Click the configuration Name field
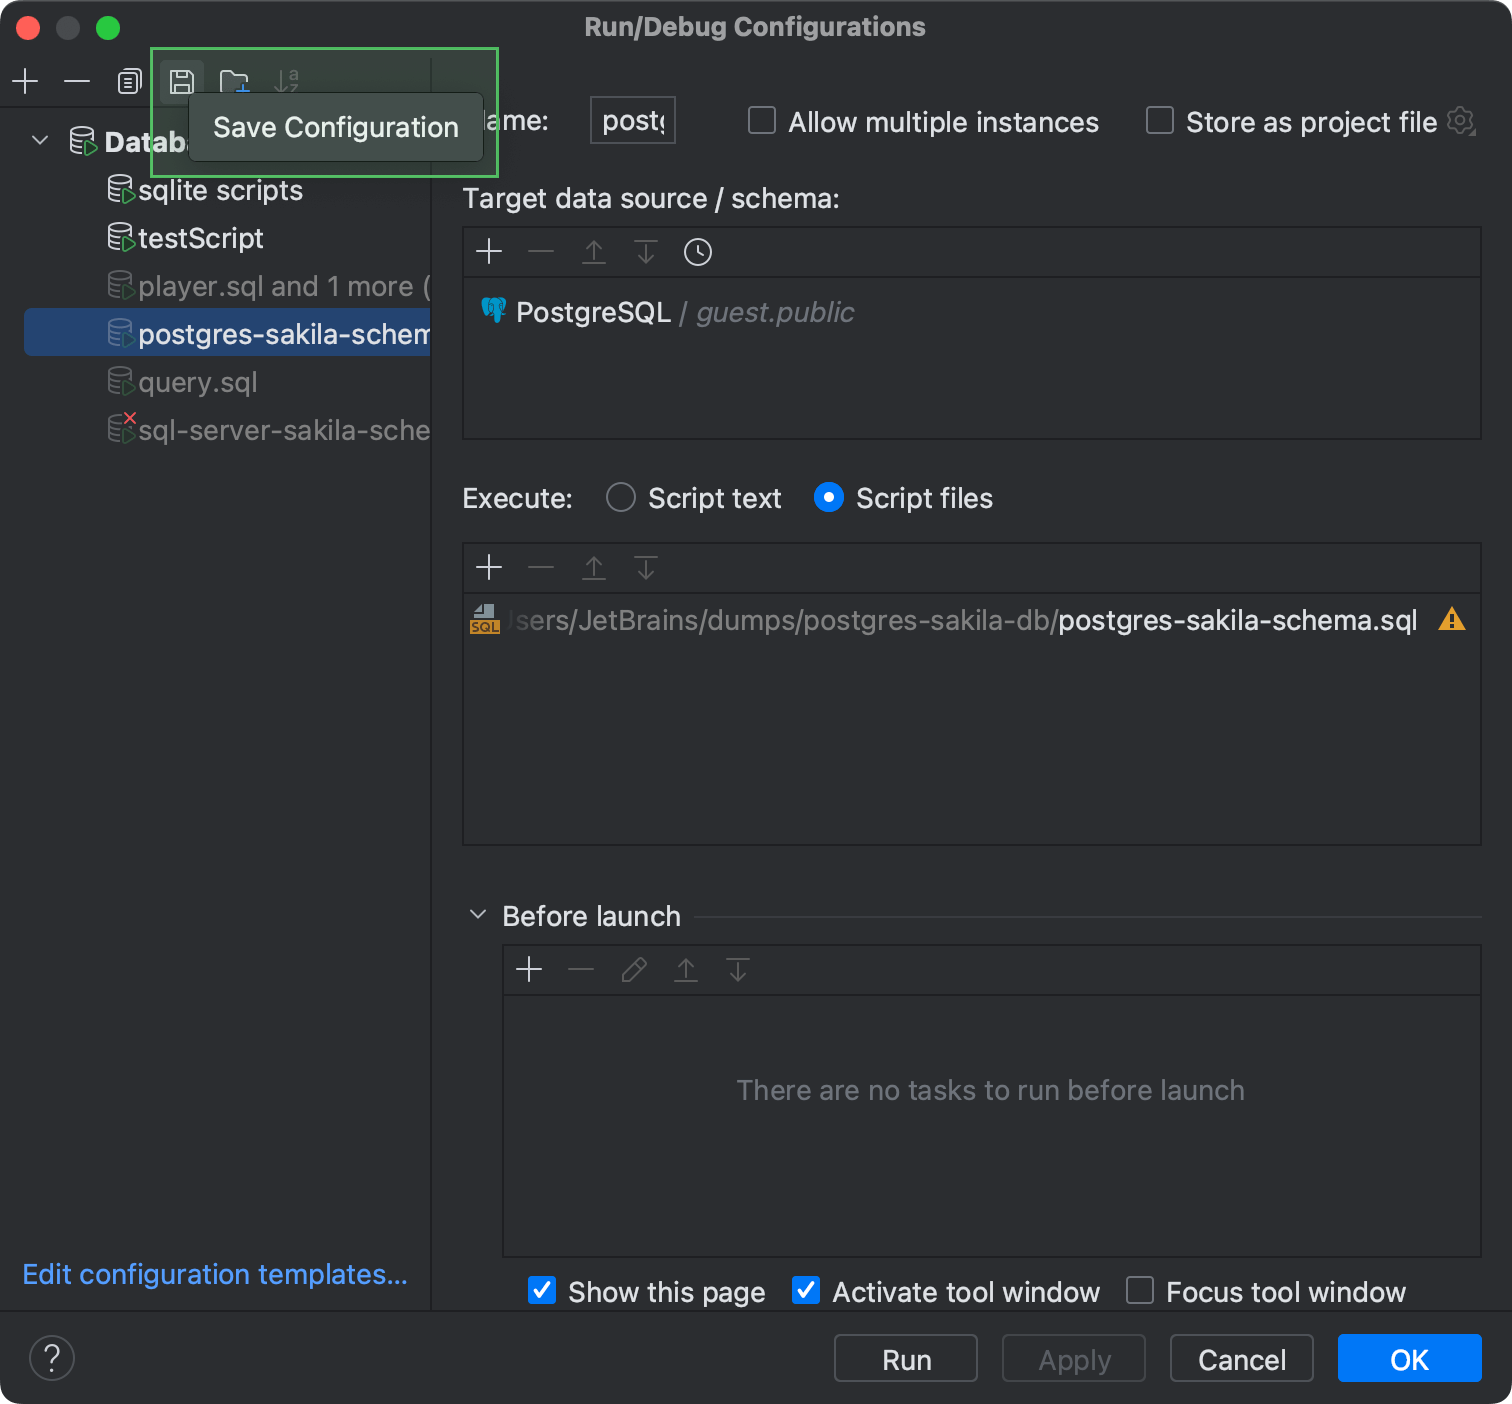 pyautogui.click(x=632, y=121)
